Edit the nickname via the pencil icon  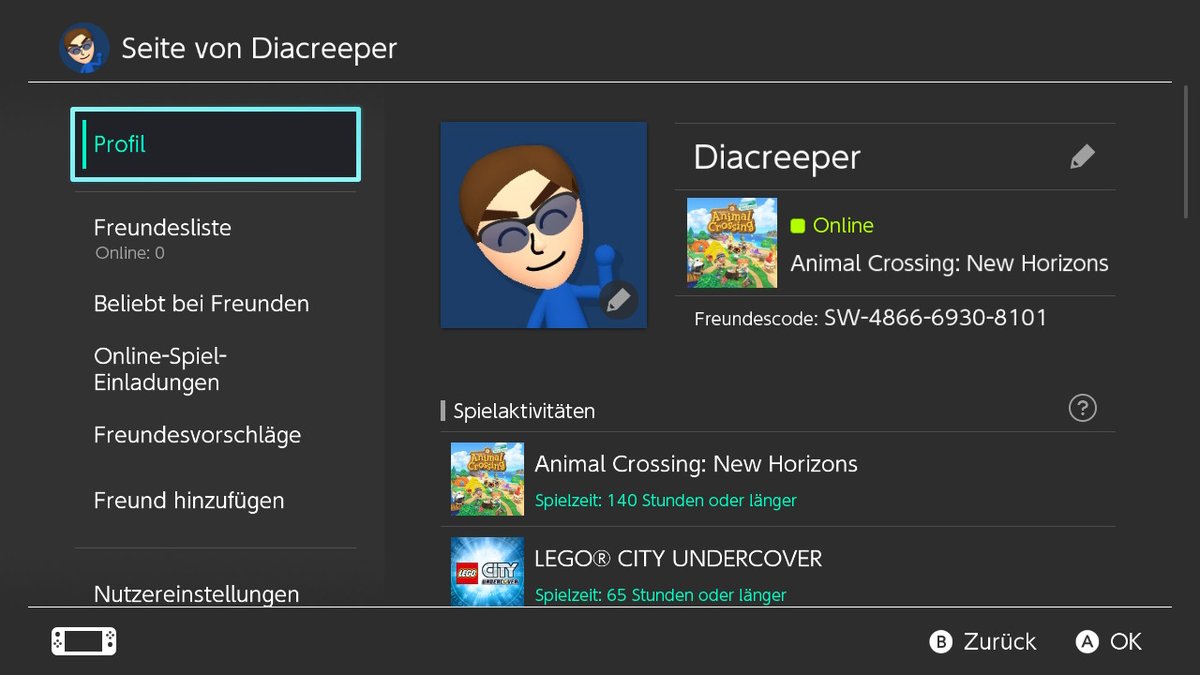point(1082,157)
